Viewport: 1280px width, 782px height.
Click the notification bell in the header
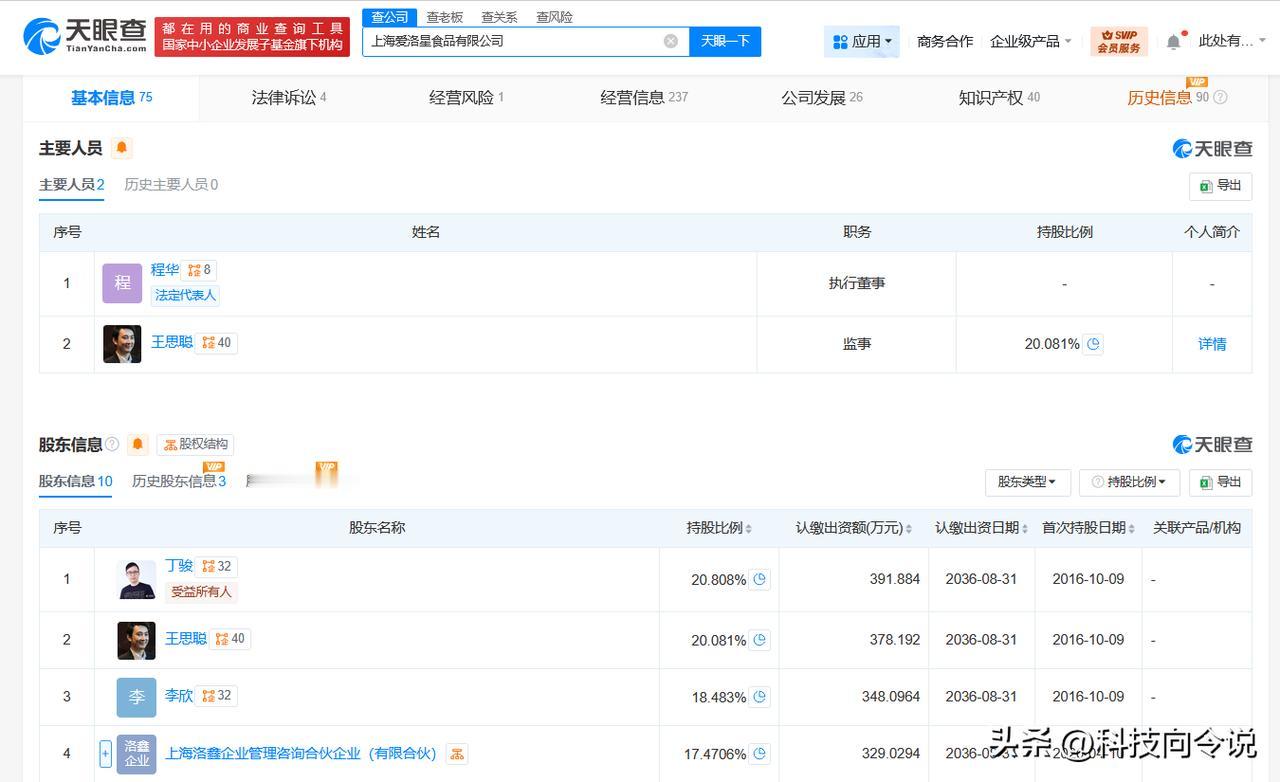(1173, 41)
